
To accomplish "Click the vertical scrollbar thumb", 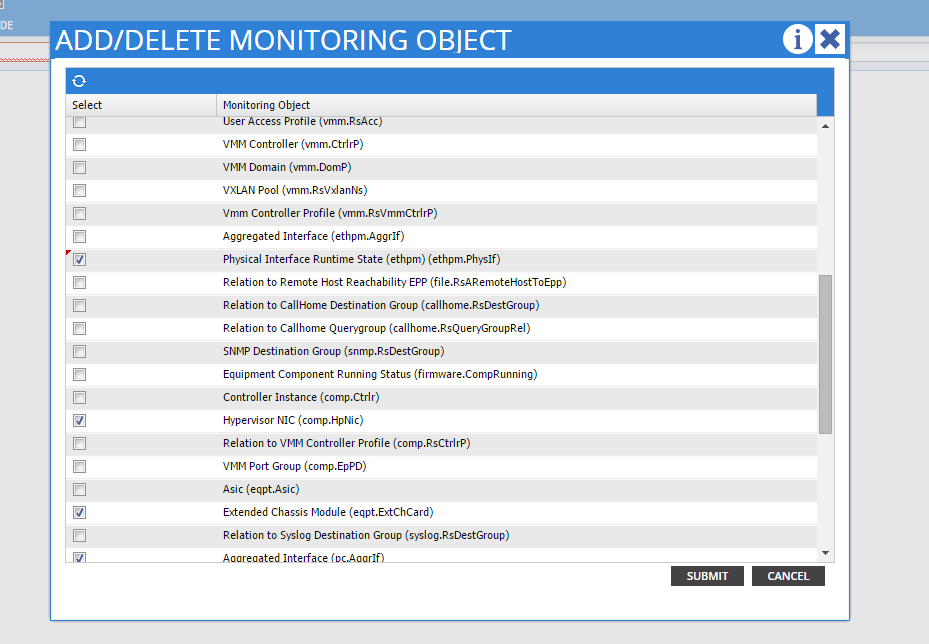I will pyautogui.click(x=825, y=354).
